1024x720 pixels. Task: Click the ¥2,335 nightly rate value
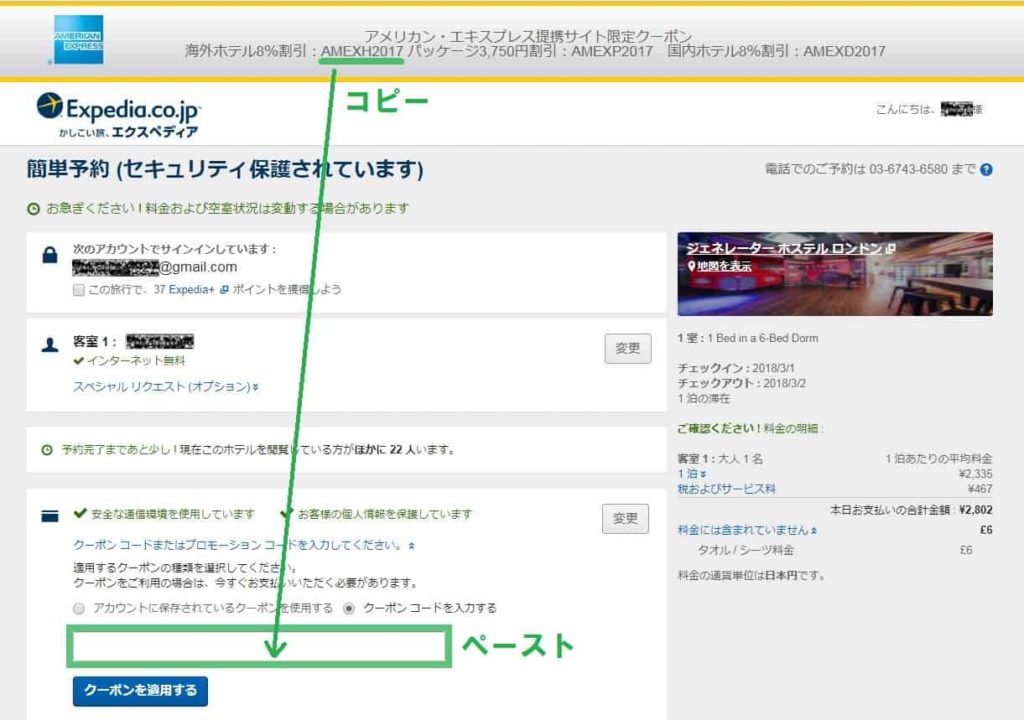coord(976,474)
